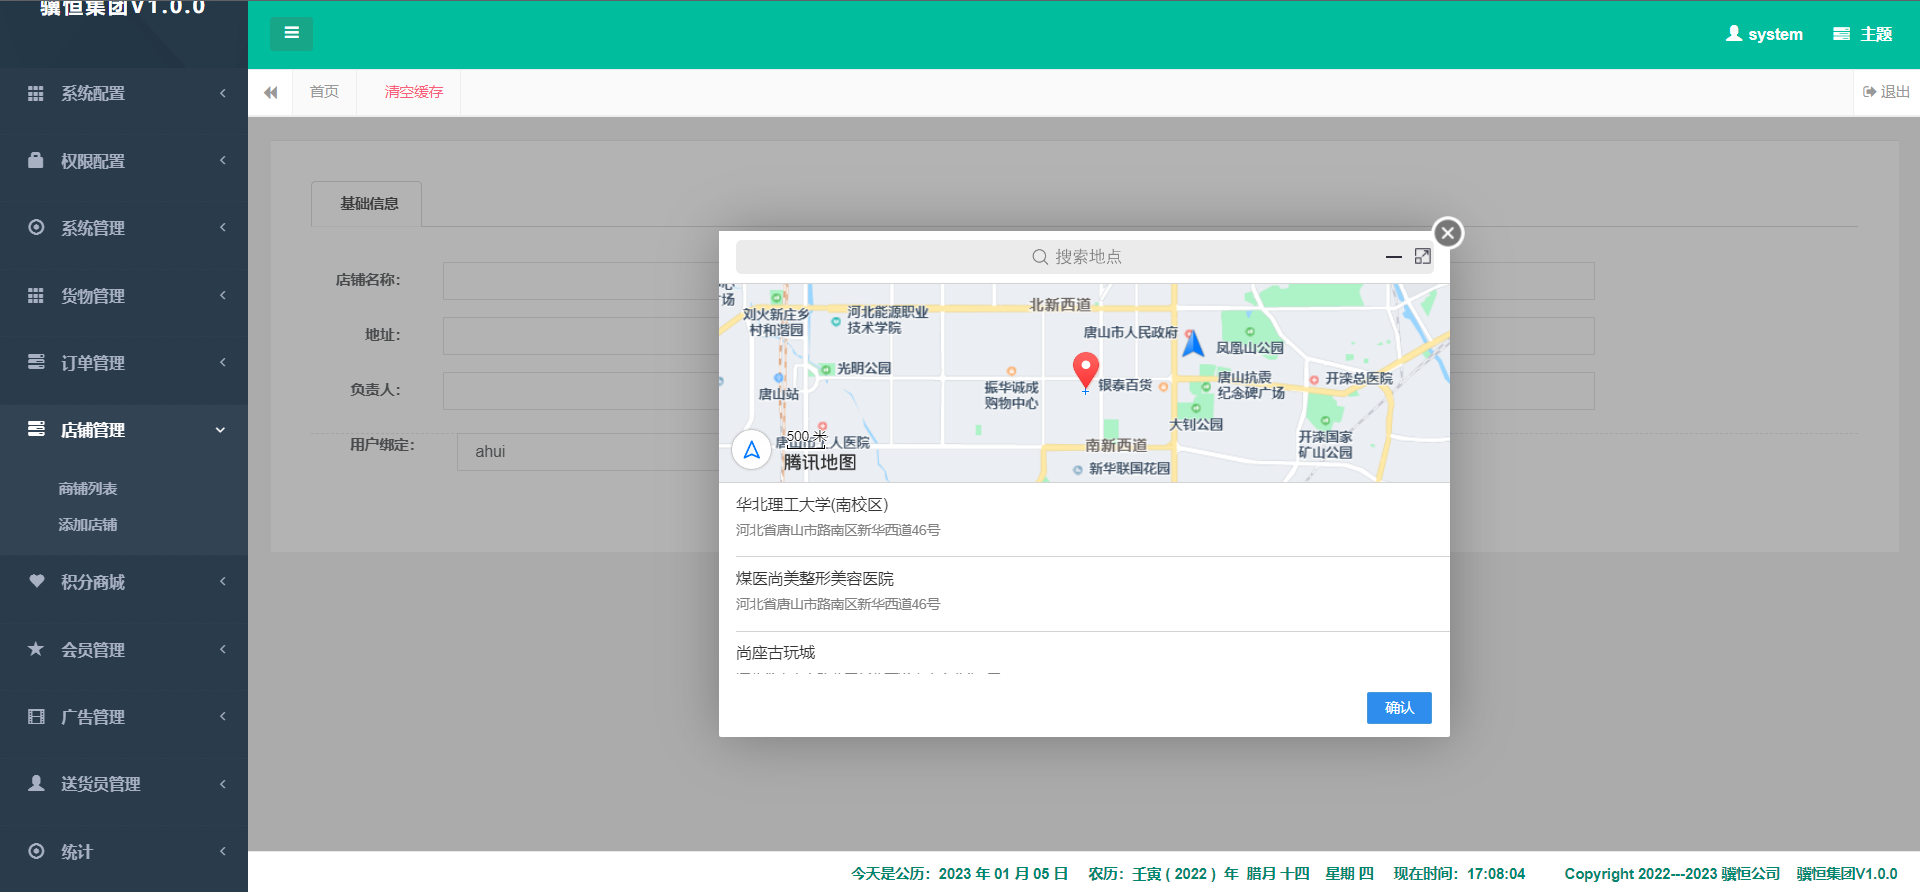Collapse 店铺管理 sidebar menu
1920x892 pixels.
pos(124,430)
